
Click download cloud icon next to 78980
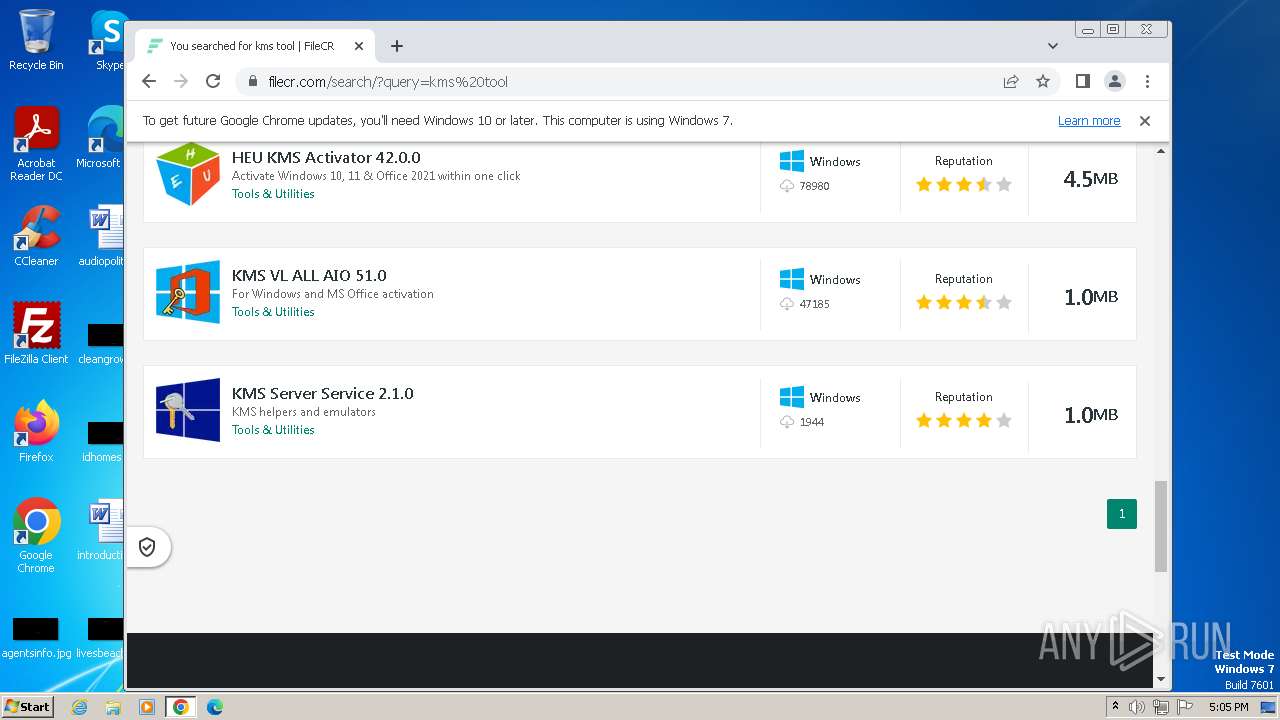pos(787,186)
